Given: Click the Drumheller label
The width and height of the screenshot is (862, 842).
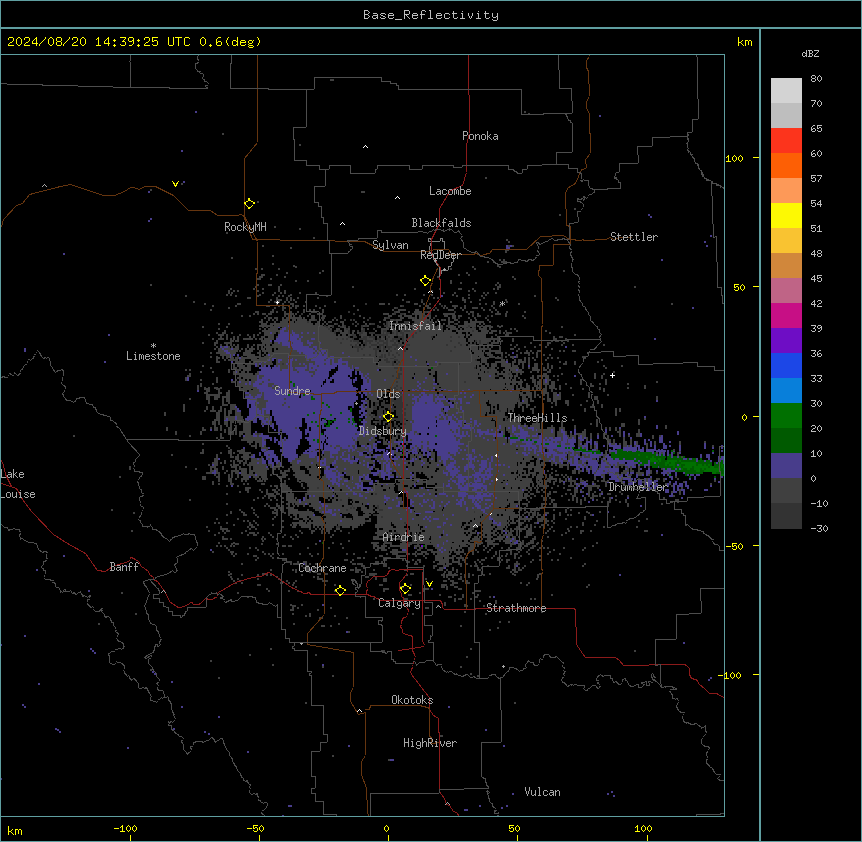Looking at the screenshot, I should pos(638,487).
